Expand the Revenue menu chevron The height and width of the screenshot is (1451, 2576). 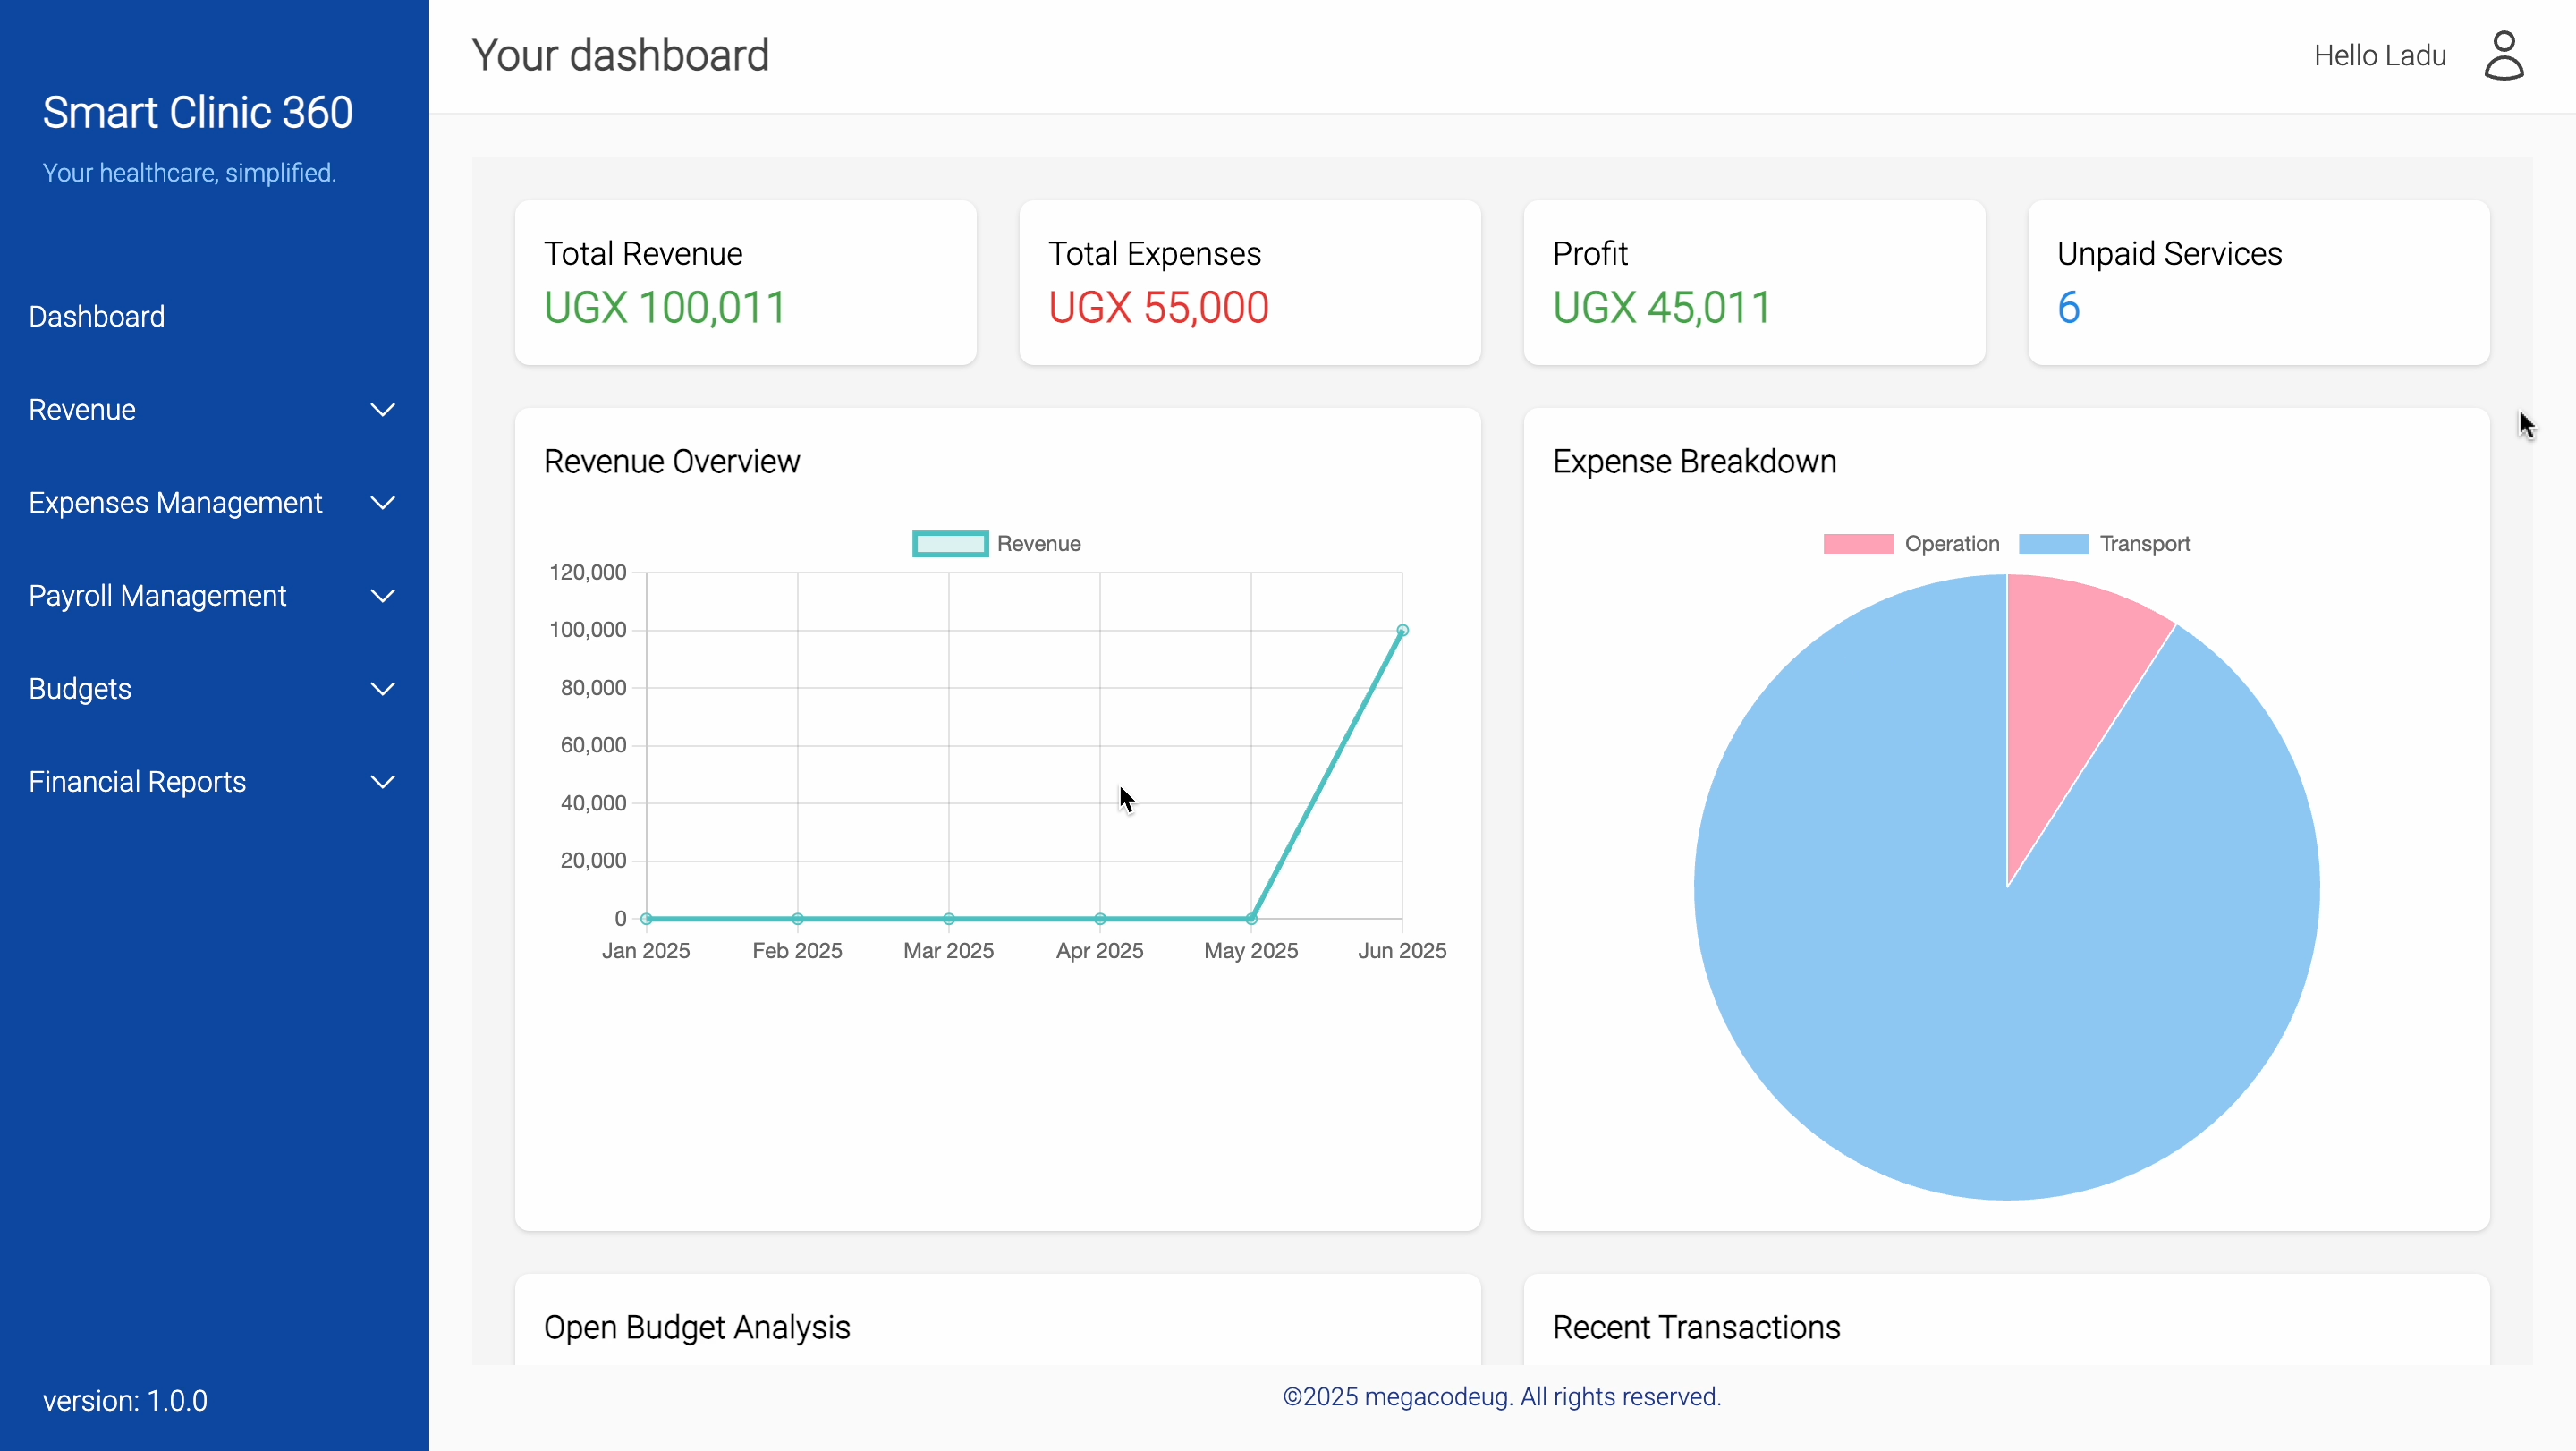pyautogui.click(x=383, y=410)
